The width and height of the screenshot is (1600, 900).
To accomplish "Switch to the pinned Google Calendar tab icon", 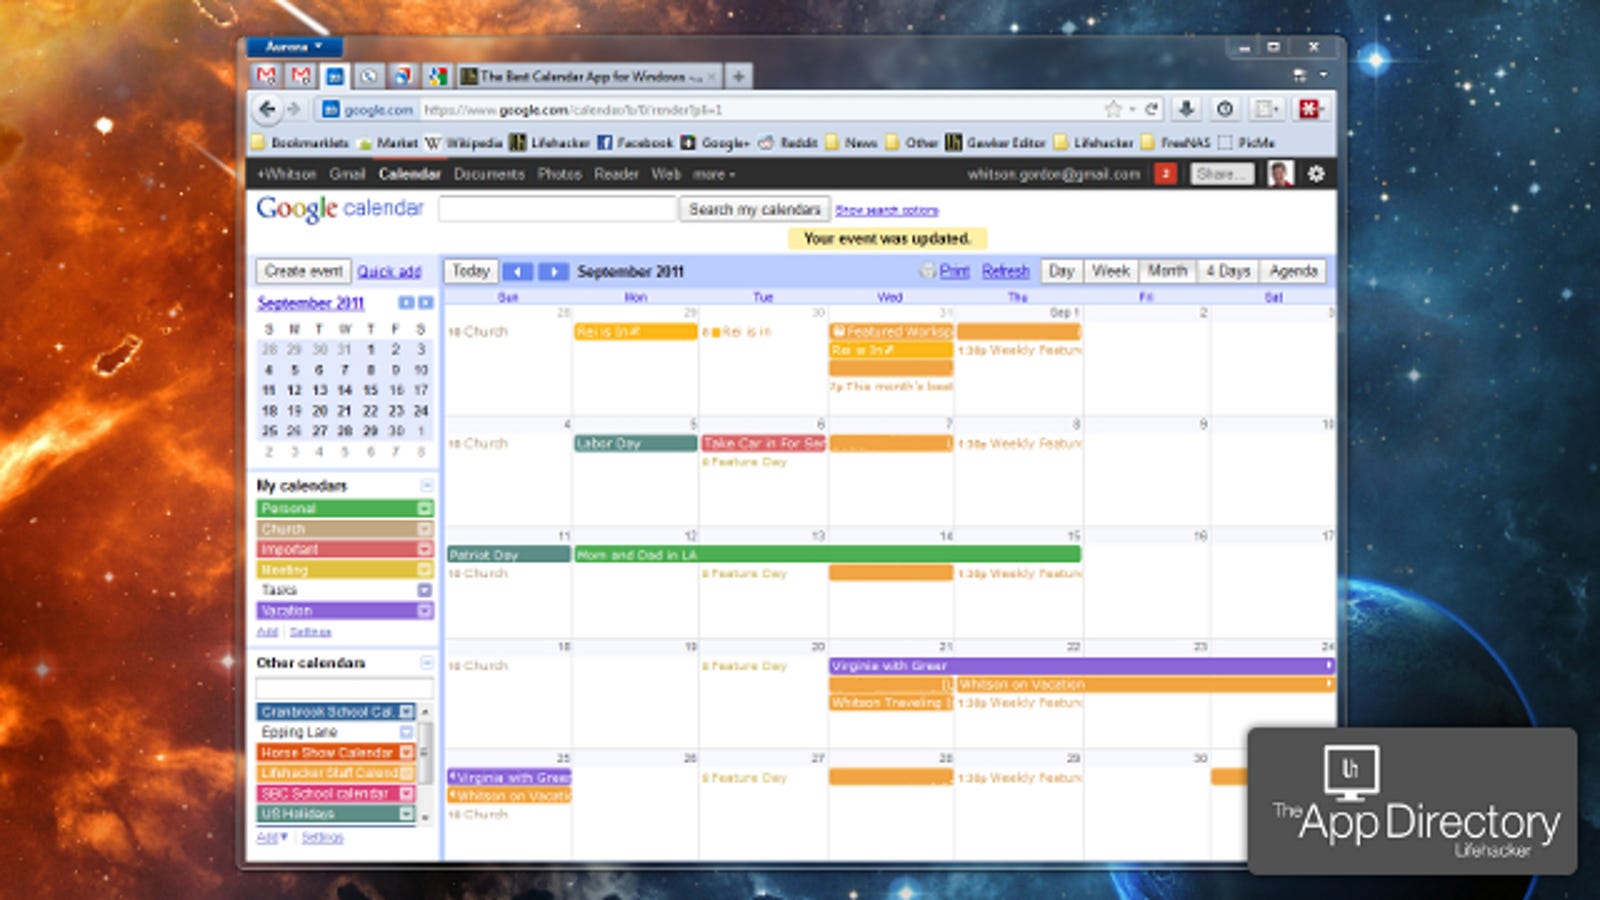I will (x=334, y=76).
